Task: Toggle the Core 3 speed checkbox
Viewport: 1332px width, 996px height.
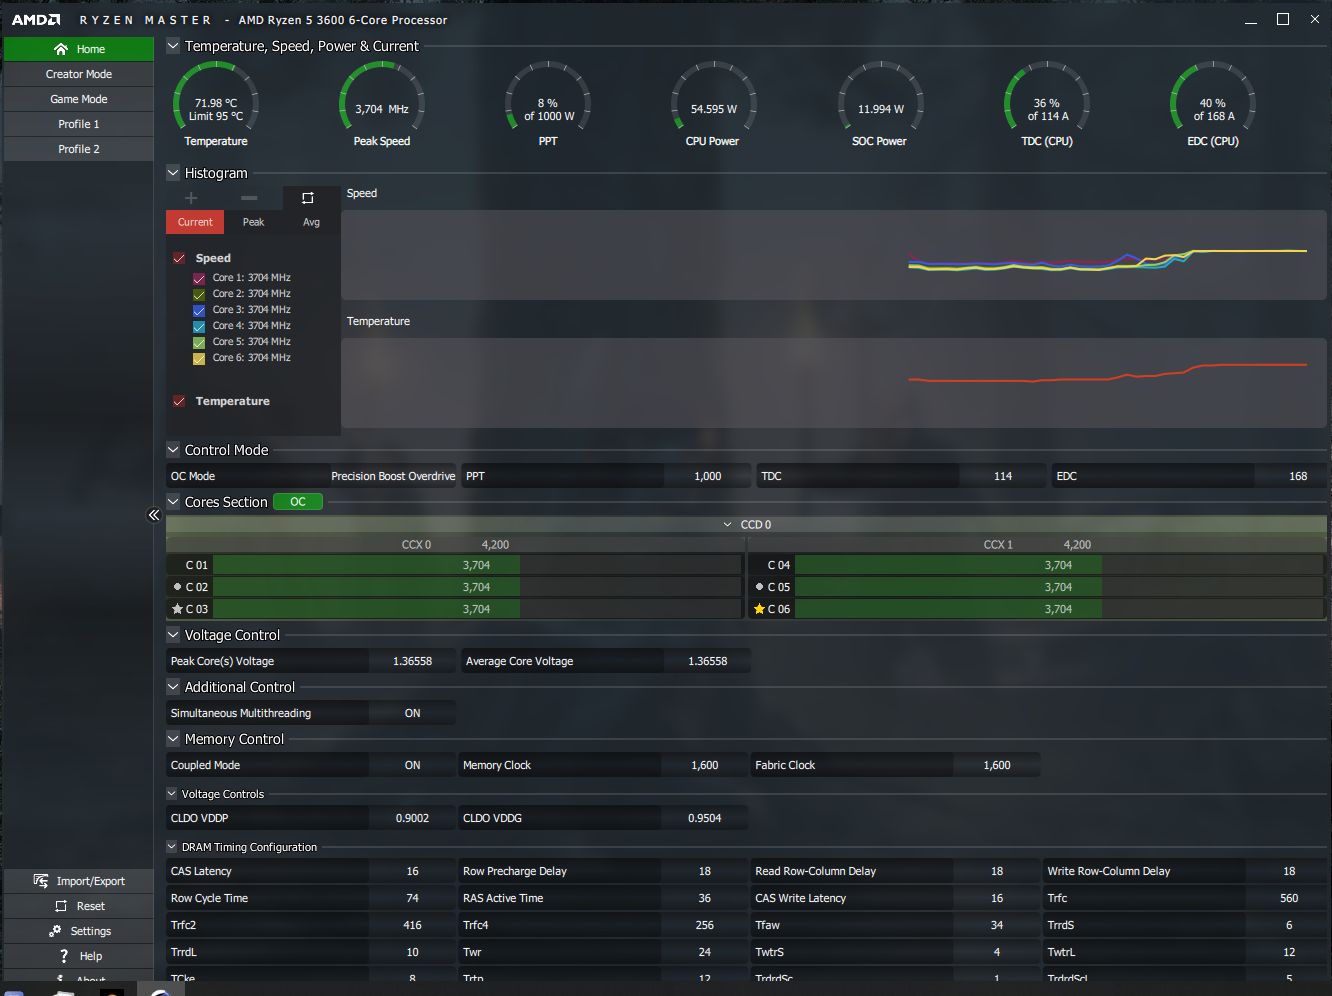Action: tap(199, 310)
